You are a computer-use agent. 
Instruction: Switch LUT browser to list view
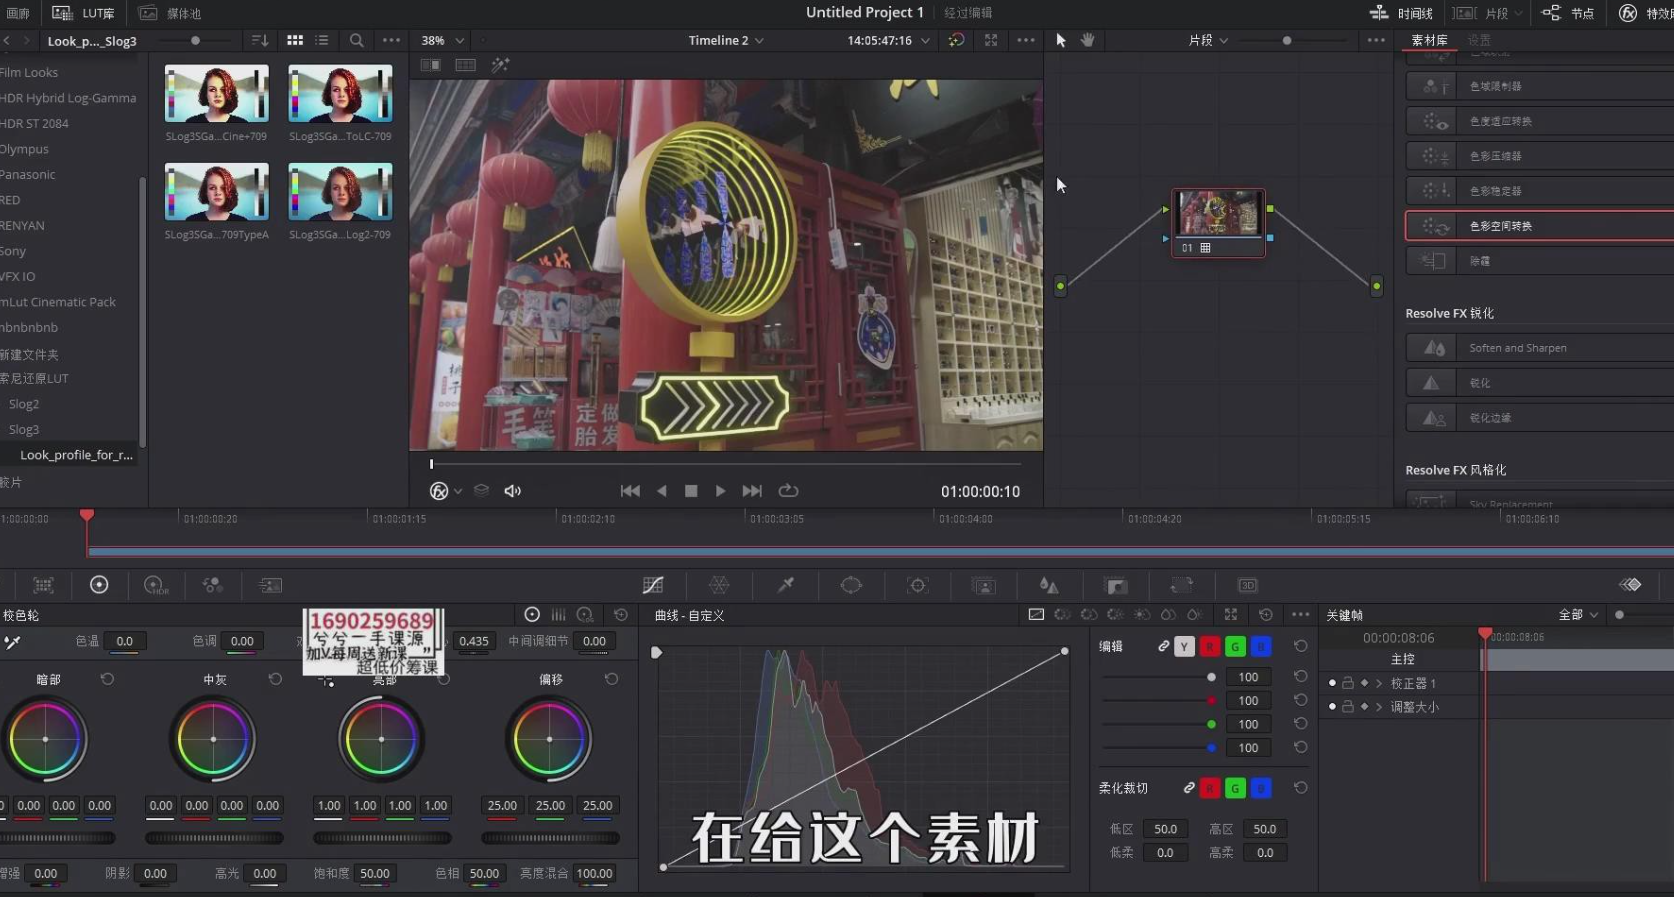click(x=322, y=40)
